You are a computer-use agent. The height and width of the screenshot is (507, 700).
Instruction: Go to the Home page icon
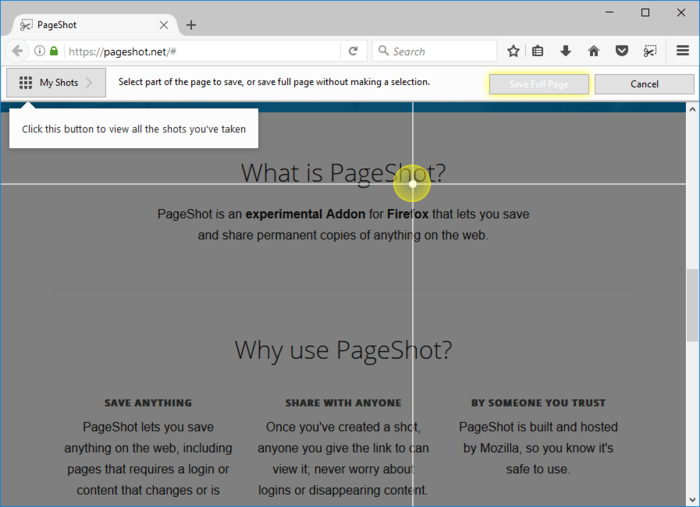click(594, 51)
